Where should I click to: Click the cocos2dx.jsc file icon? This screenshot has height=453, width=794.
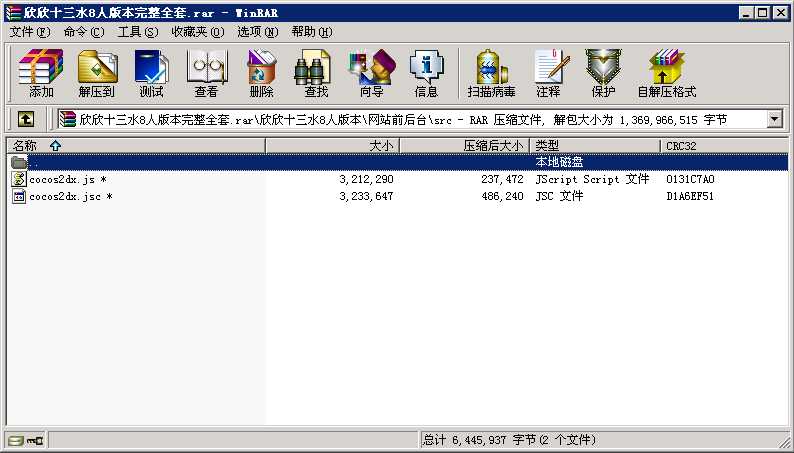pos(19,196)
